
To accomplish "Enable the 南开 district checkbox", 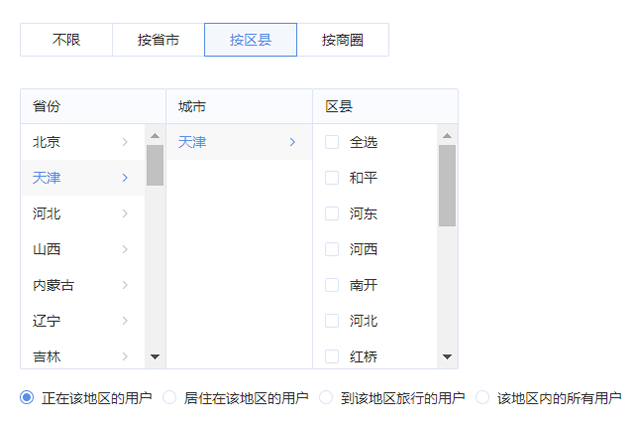I will tap(332, 285).
